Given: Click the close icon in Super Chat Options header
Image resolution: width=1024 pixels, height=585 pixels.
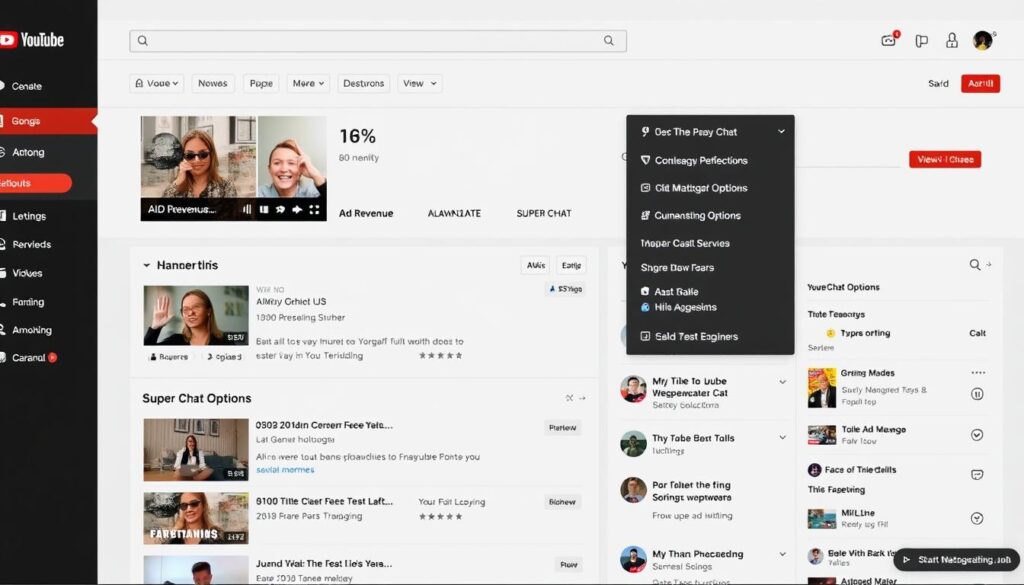Looking at the screenshot, I should tap(569, 398).
